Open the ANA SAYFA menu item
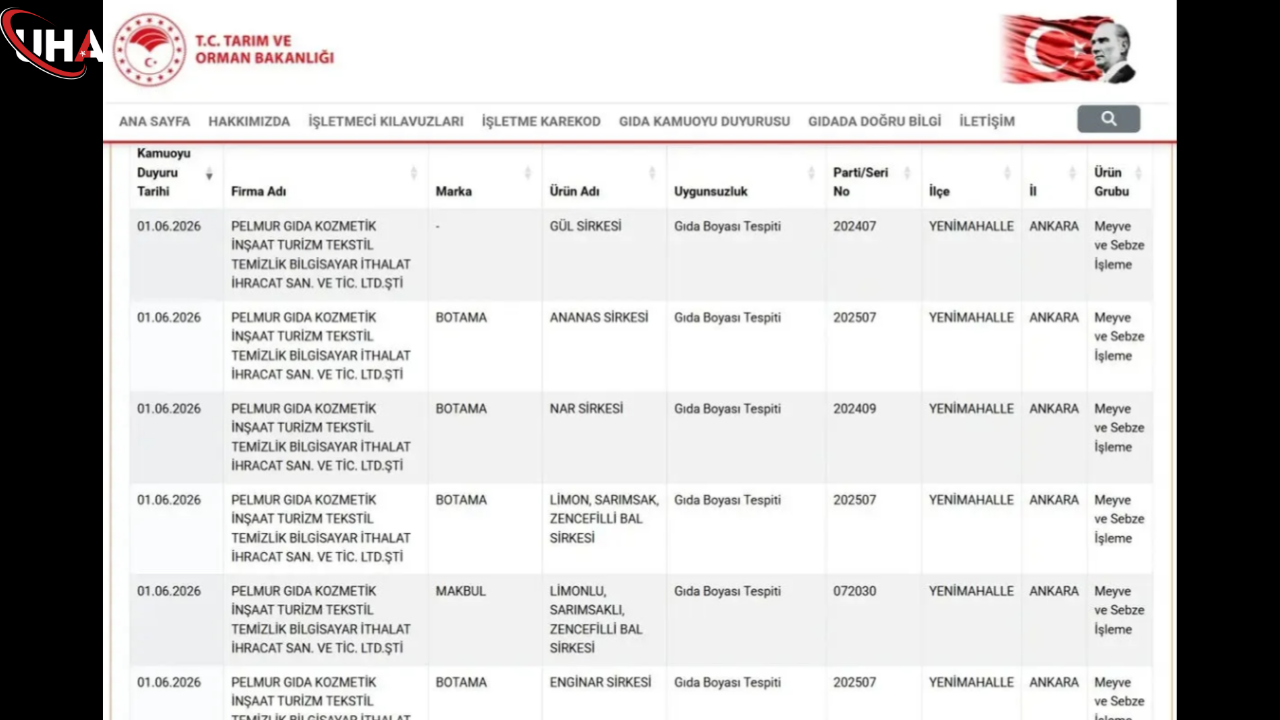 pos(154,121)
